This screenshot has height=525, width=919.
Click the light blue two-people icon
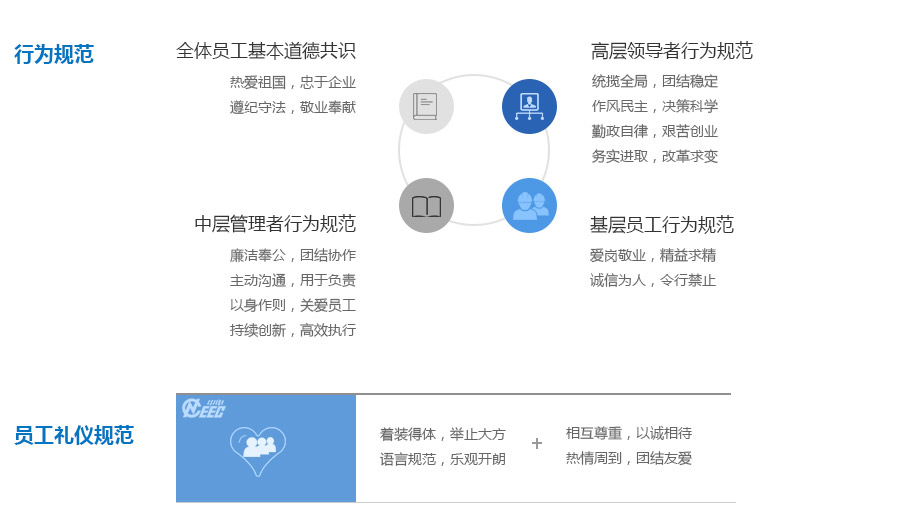[529, 206]
